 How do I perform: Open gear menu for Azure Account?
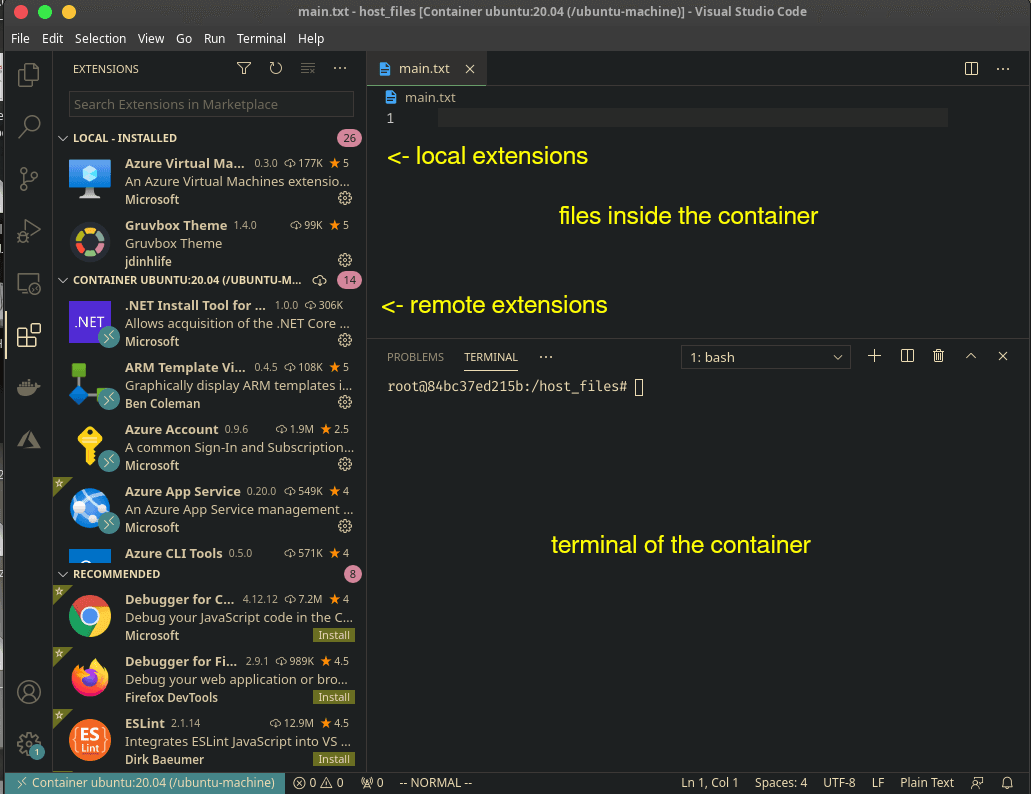pyautogui.click(x=345, y=465)
